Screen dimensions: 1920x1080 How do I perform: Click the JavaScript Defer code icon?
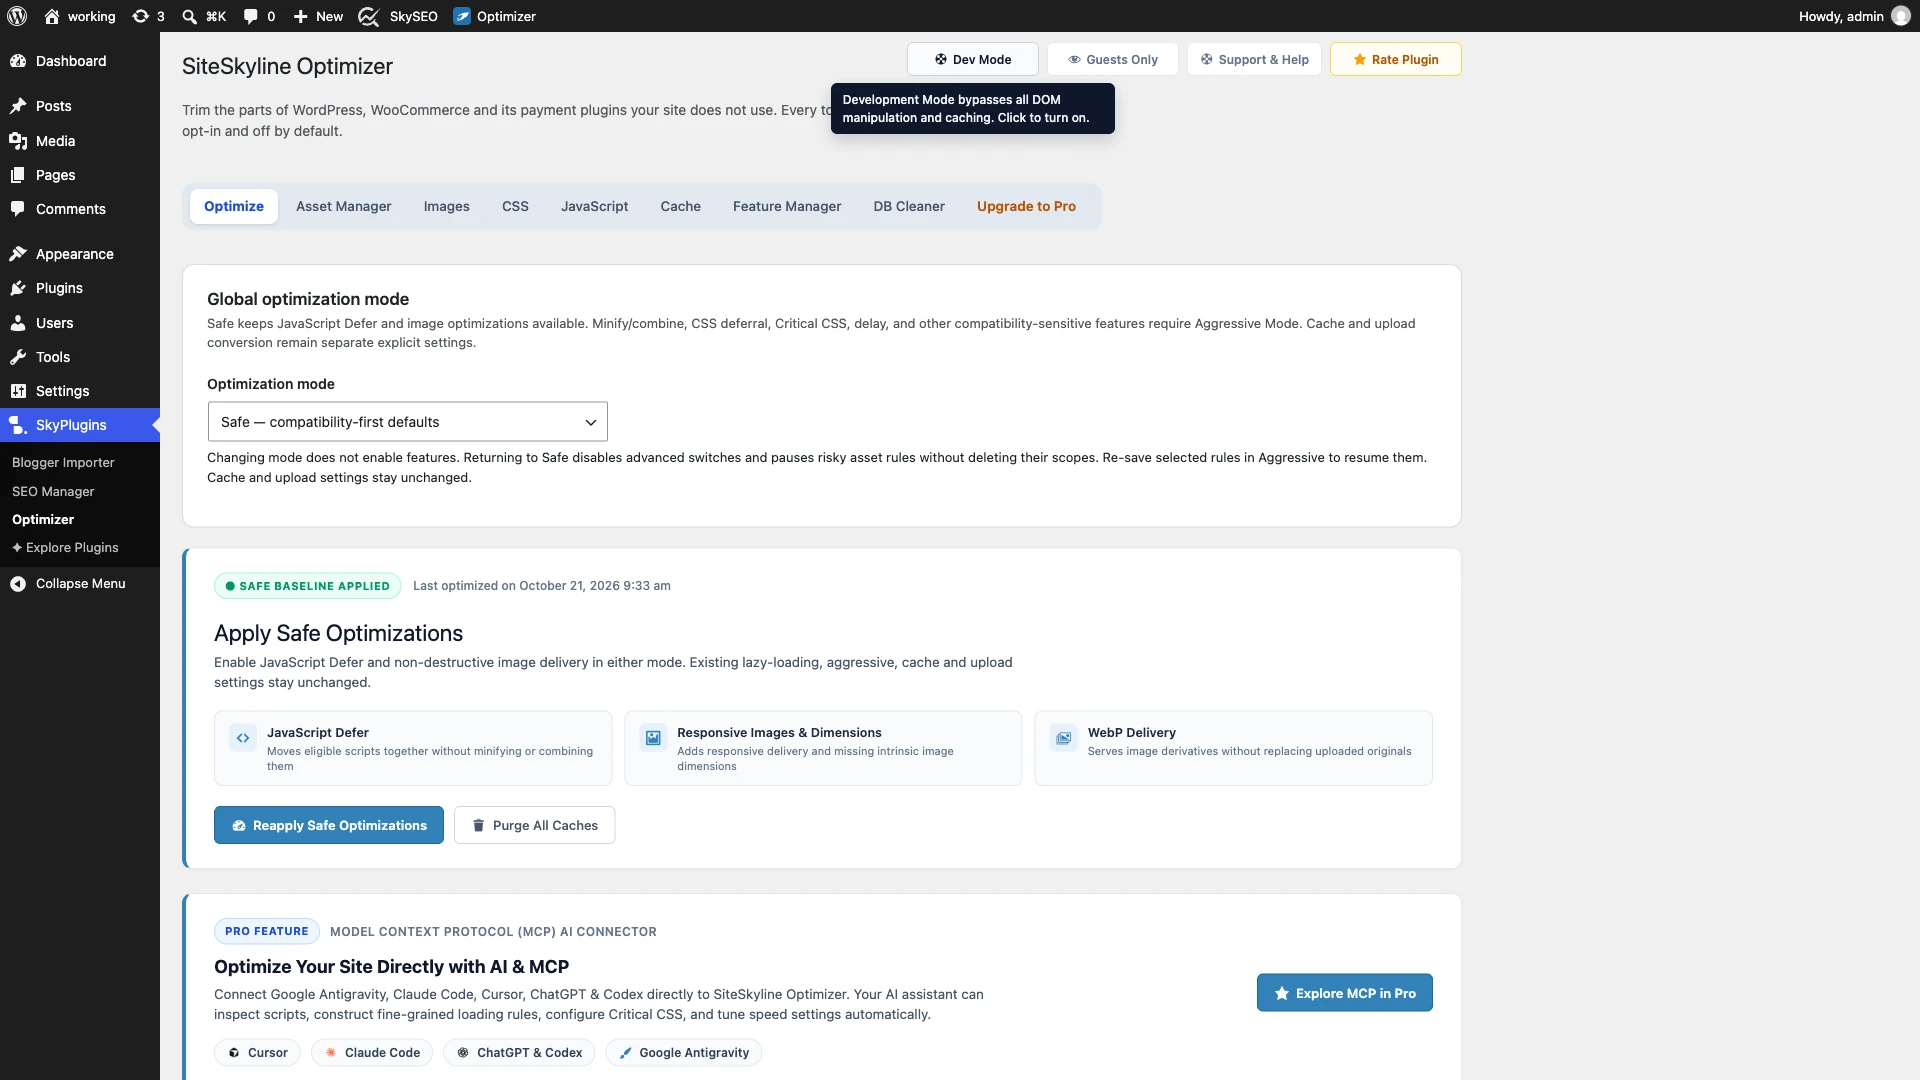click(x=243, y=738)
